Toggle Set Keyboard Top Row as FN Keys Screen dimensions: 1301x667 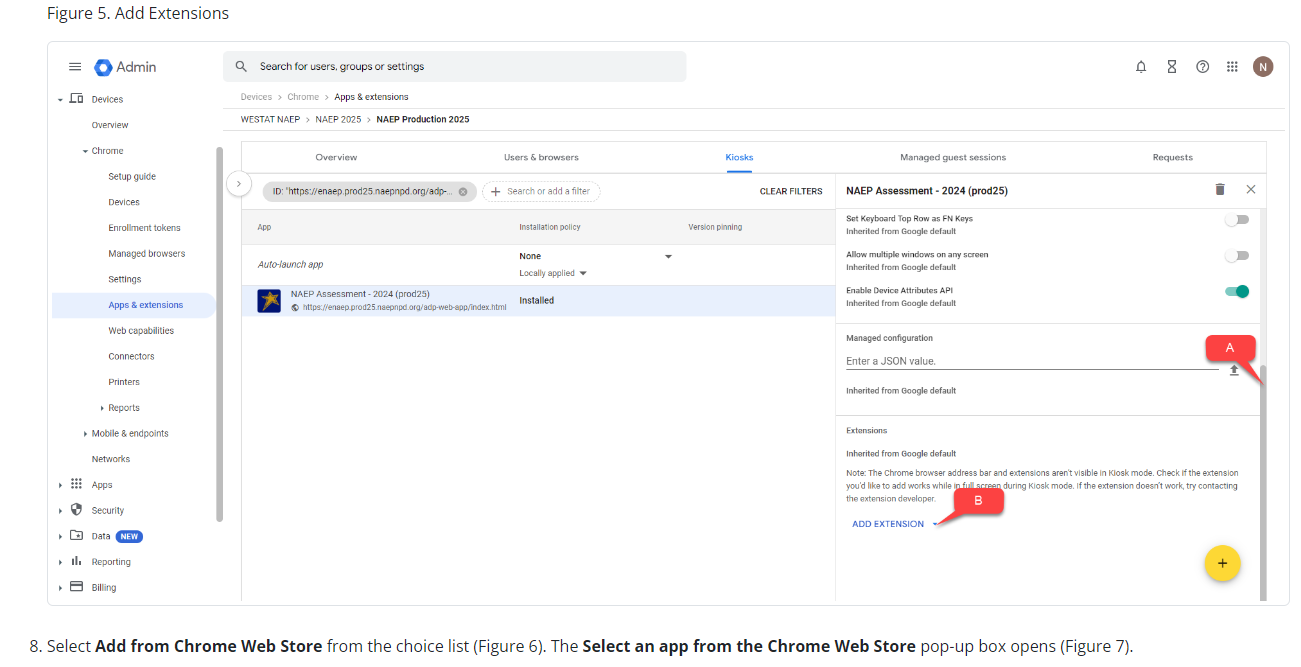1237,220
